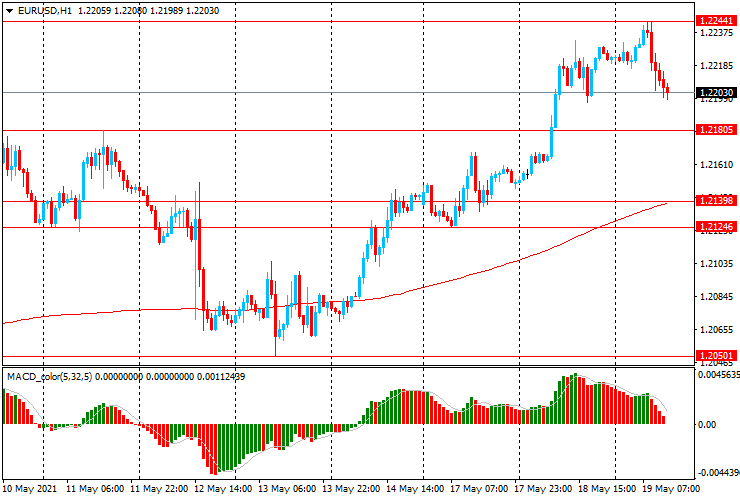The width and height of the screenshot is (740, 500).
Task: Click the 18 May 15:00 time label
Action: click(x=607, y=488)
